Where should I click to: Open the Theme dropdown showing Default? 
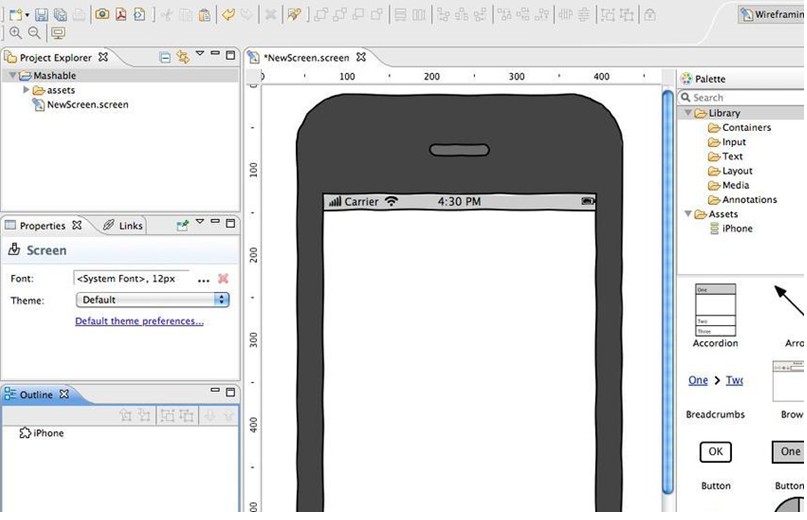(152, 300)
